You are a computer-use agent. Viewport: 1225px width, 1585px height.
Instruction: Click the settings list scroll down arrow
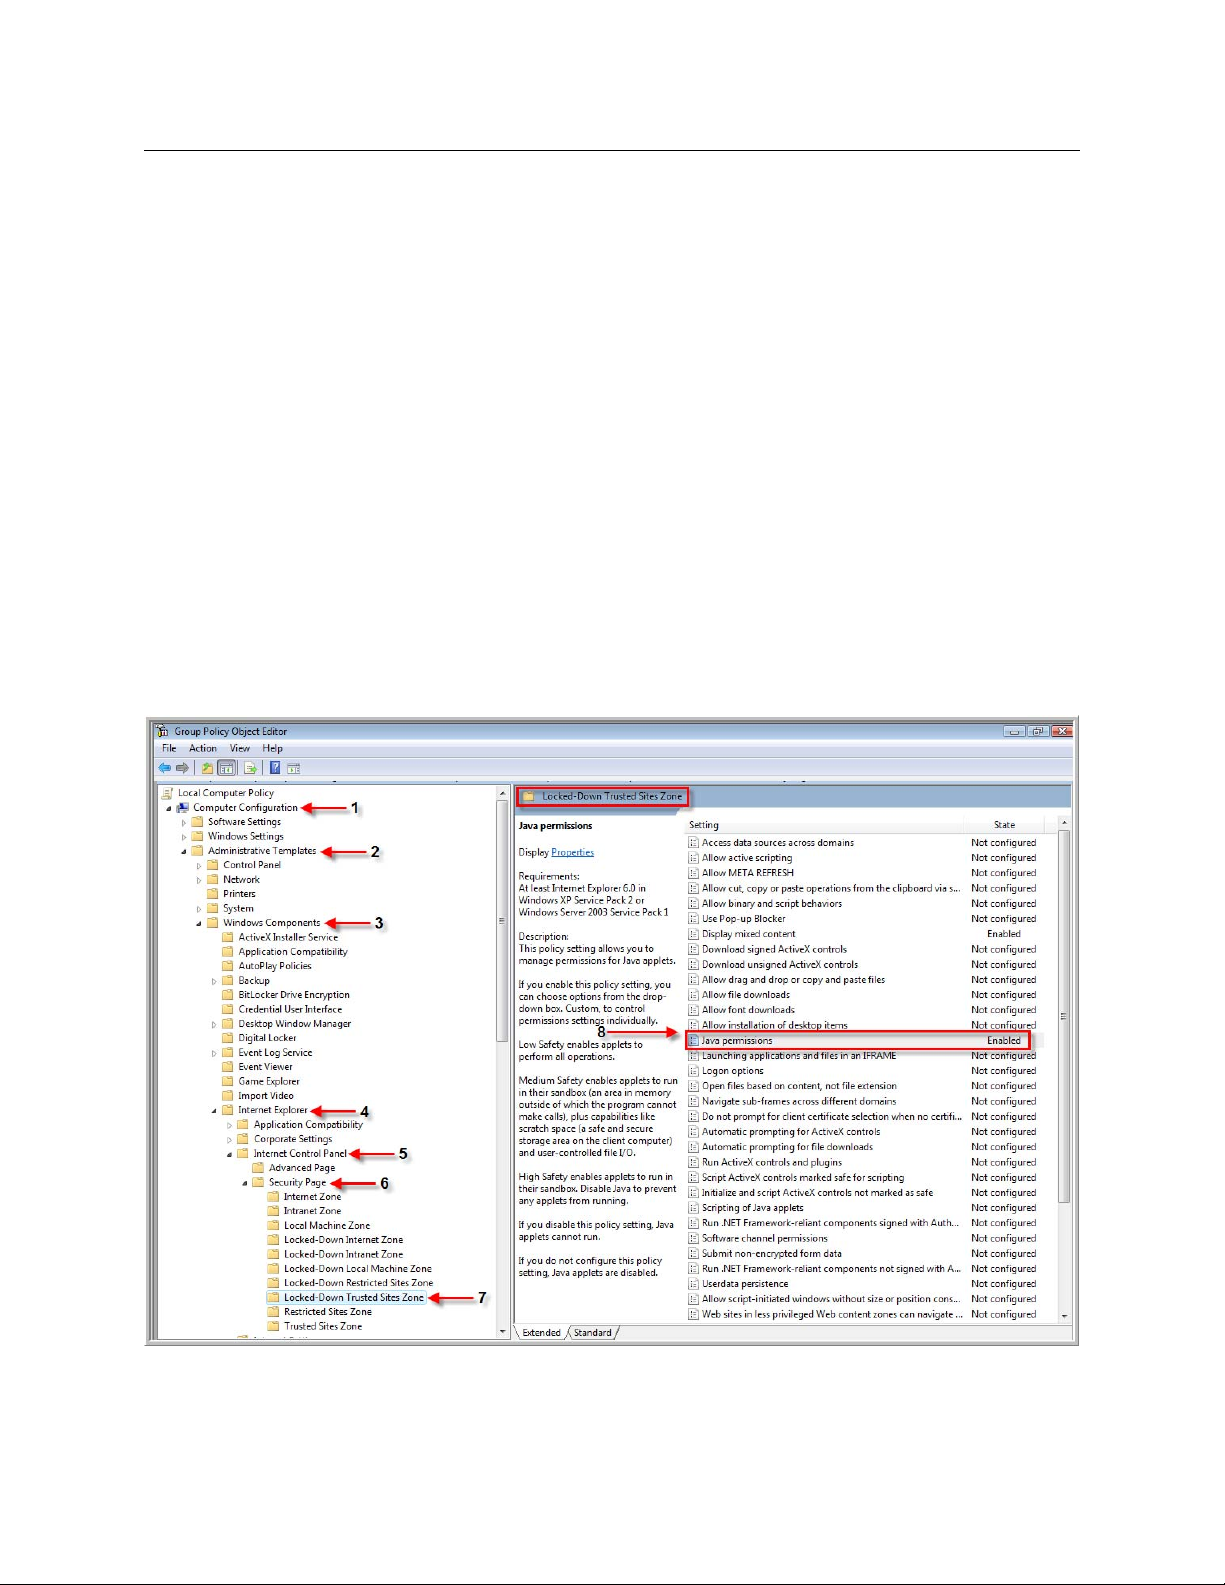pos(1064,1316)
